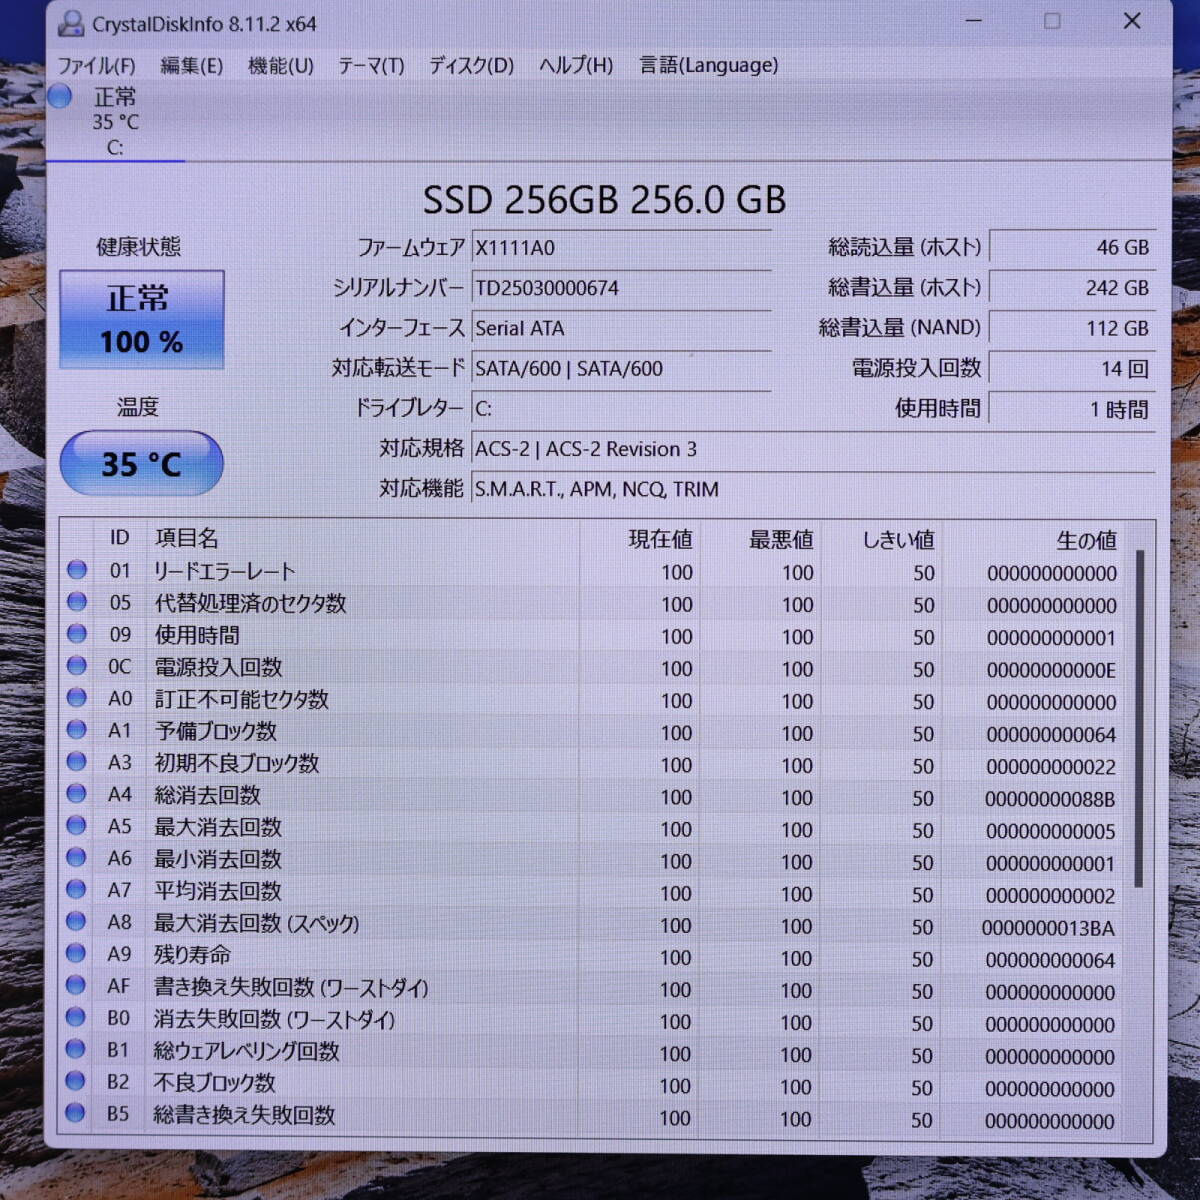
Task: Select the C: drive status tab
Action: (115, 122)
